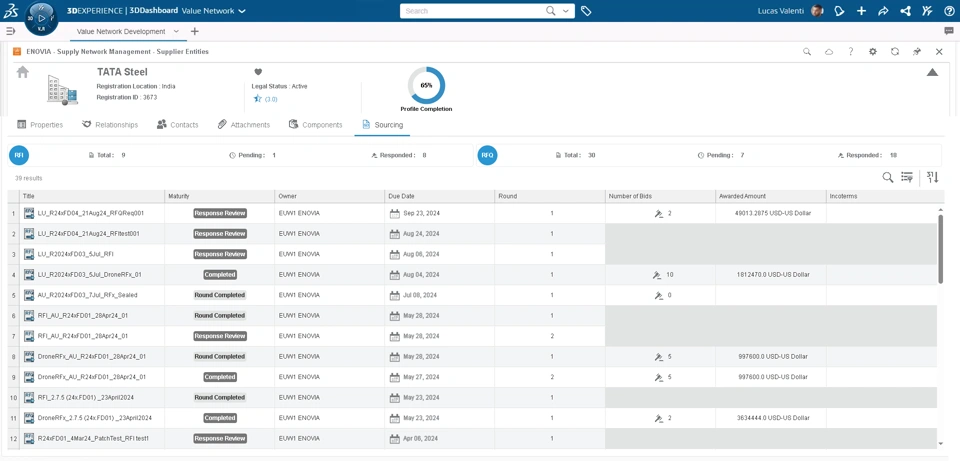
Task: Click the widget help question mark
Action: 851,52
